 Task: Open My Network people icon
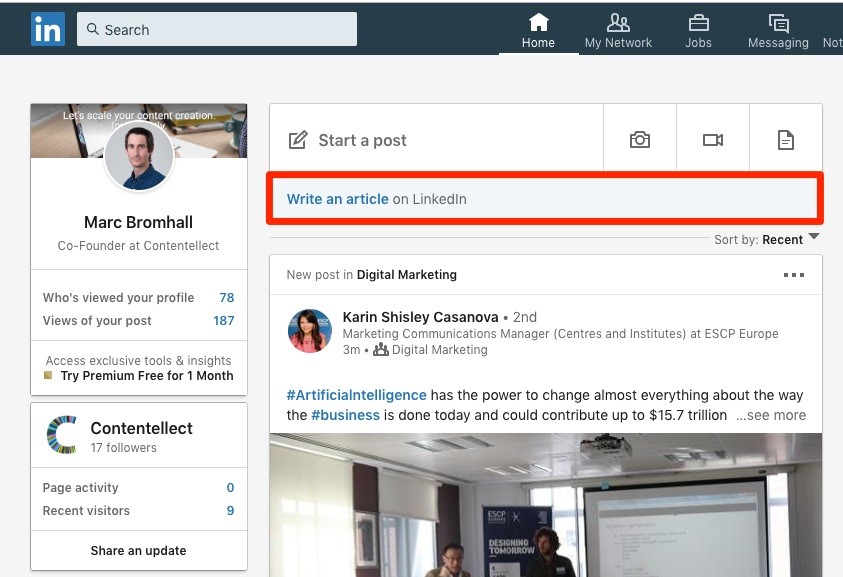pyautogui.click(x=618, y=23)
